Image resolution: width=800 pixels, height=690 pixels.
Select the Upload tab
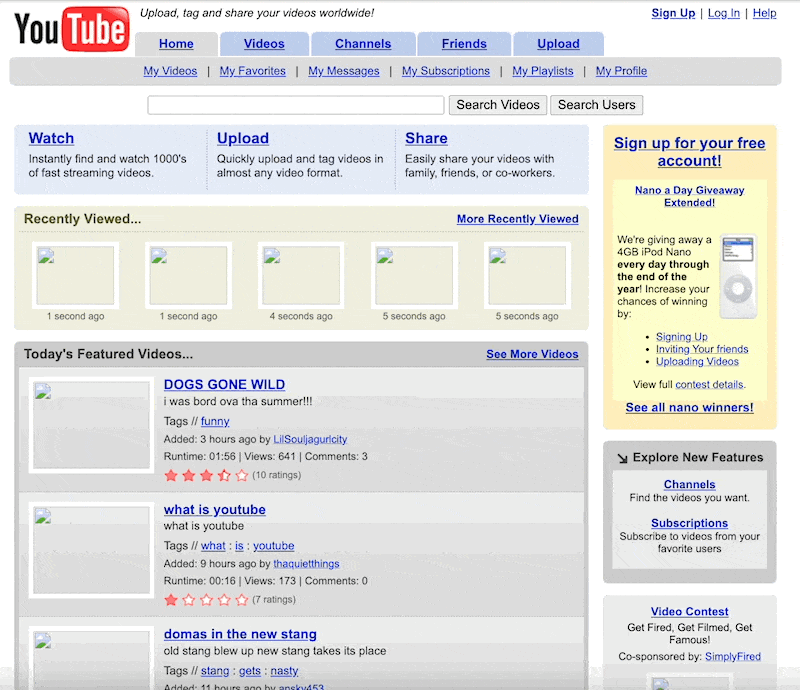click(x=558, y=44)
